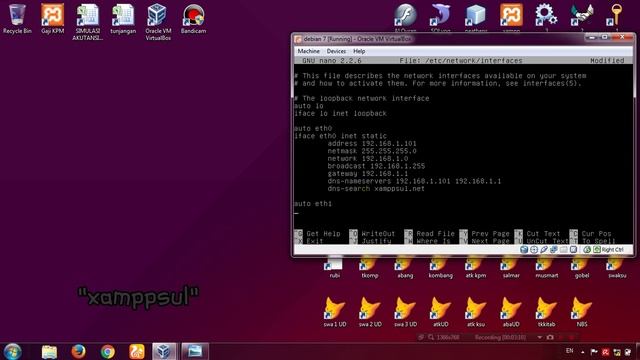Select the musmart desktop shortcut

coord(547,268)
